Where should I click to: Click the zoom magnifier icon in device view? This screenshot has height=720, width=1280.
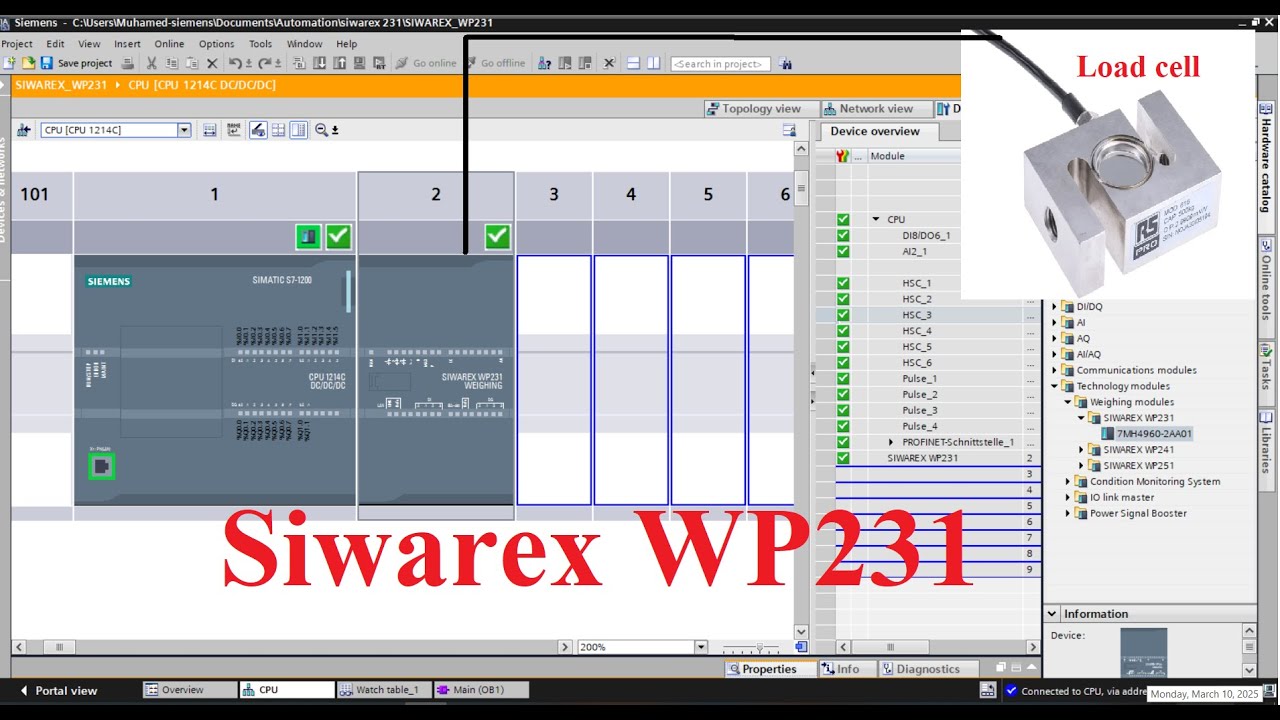pyautogui.click(x=322, y=130)
